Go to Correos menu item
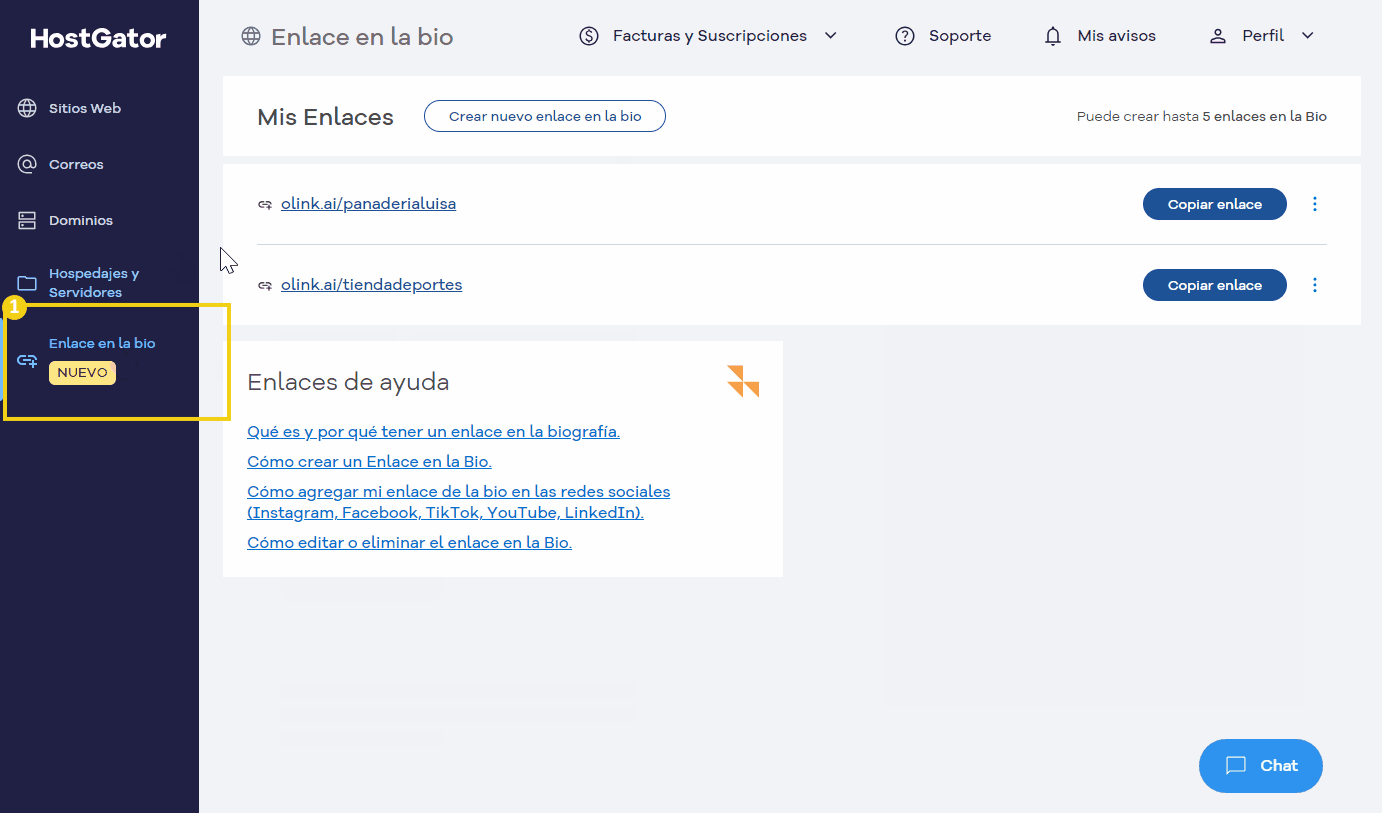Image resolution: width=1382 pixels, height=813 pixels. pyautogui.click(x=76, y=164)
